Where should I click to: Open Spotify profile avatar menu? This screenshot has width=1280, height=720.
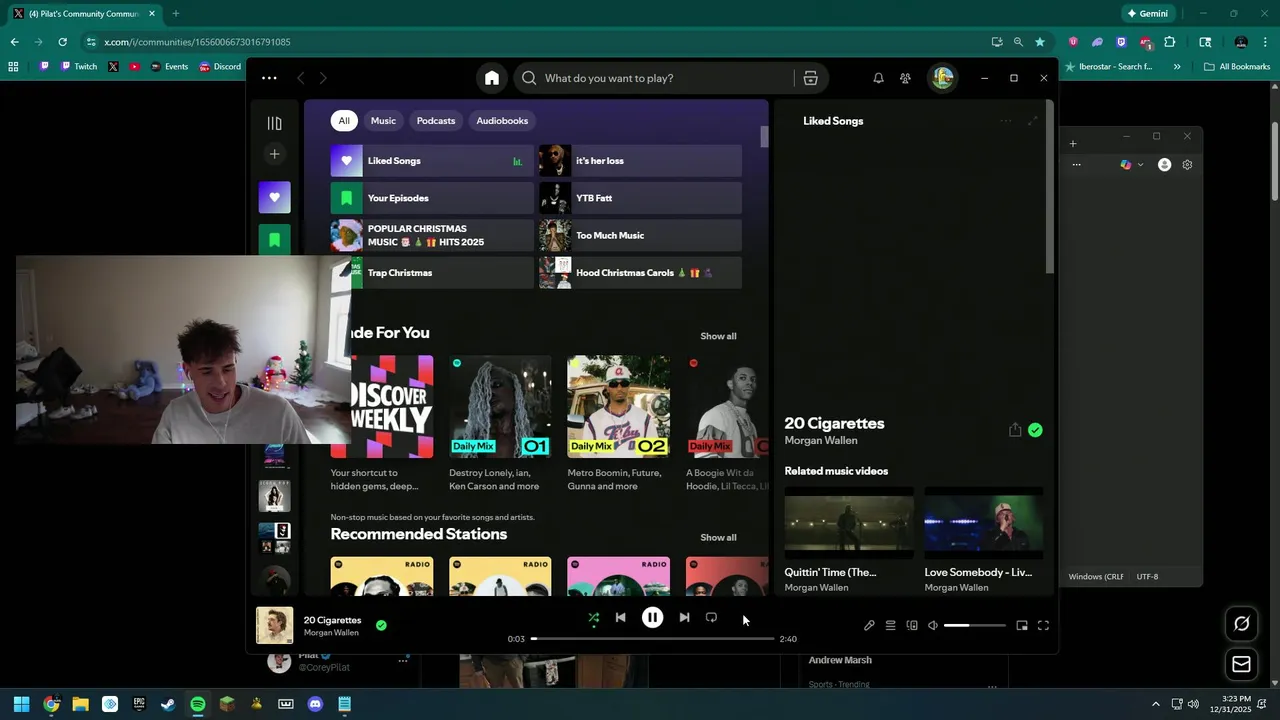[x=942, y=78]
